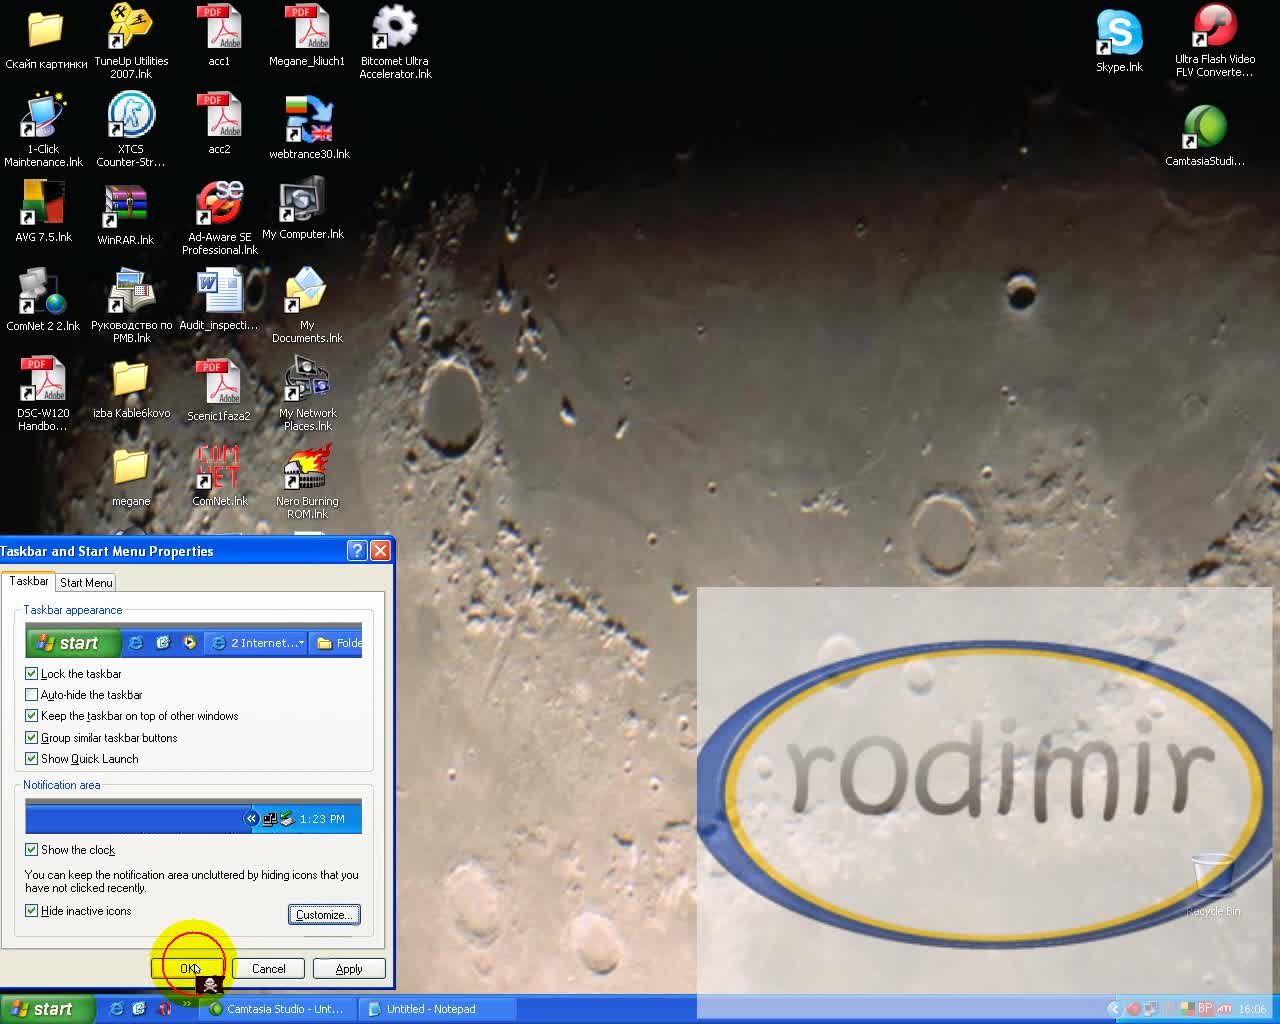
Task: Click the Apply button
Action: tap(349, 969)
